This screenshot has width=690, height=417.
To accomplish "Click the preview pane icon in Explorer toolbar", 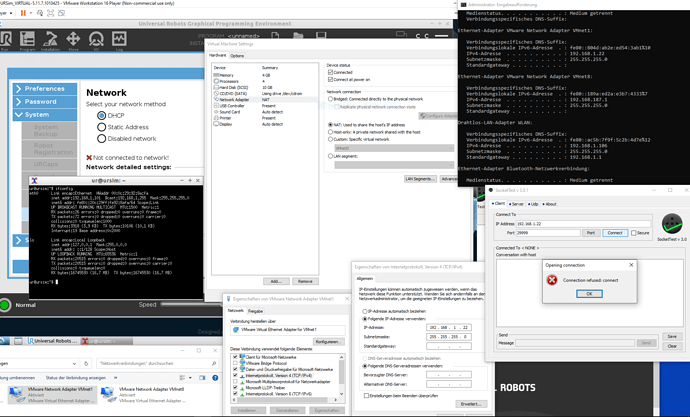I will 202,377.
